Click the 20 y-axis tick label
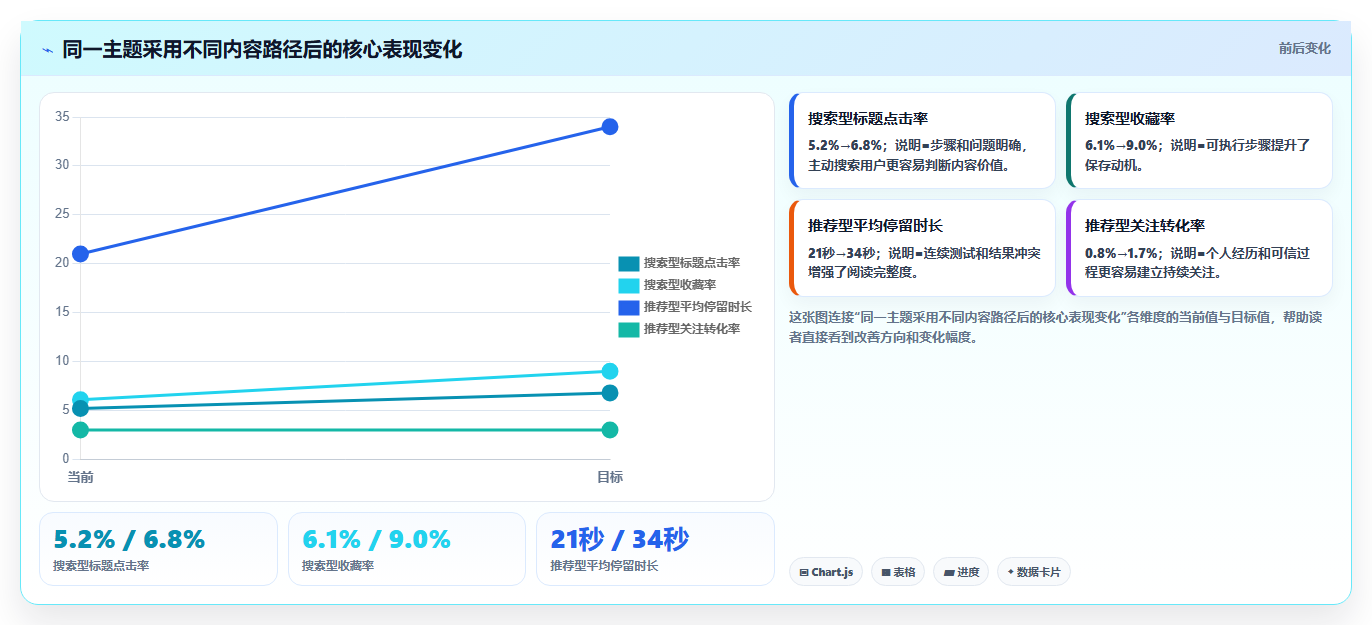The image size is (1372, 625). [x=62, y=263]
